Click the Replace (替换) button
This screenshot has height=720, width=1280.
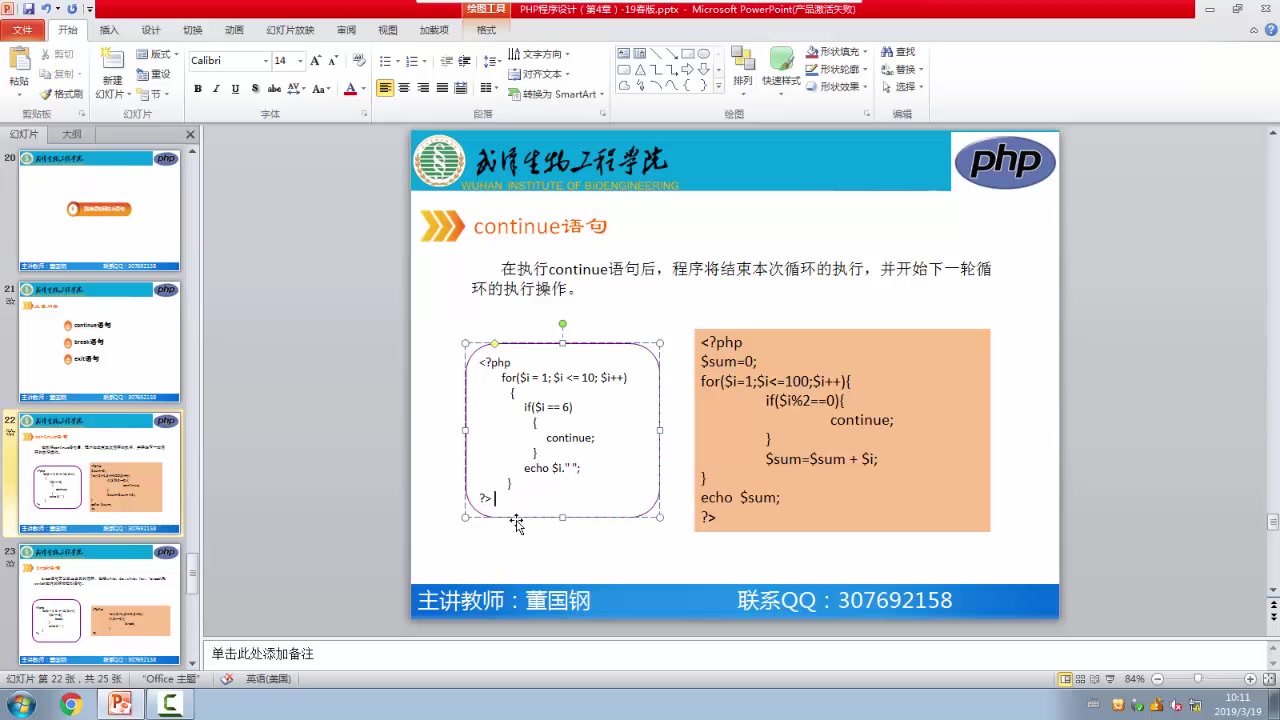(x=902, y=69)
